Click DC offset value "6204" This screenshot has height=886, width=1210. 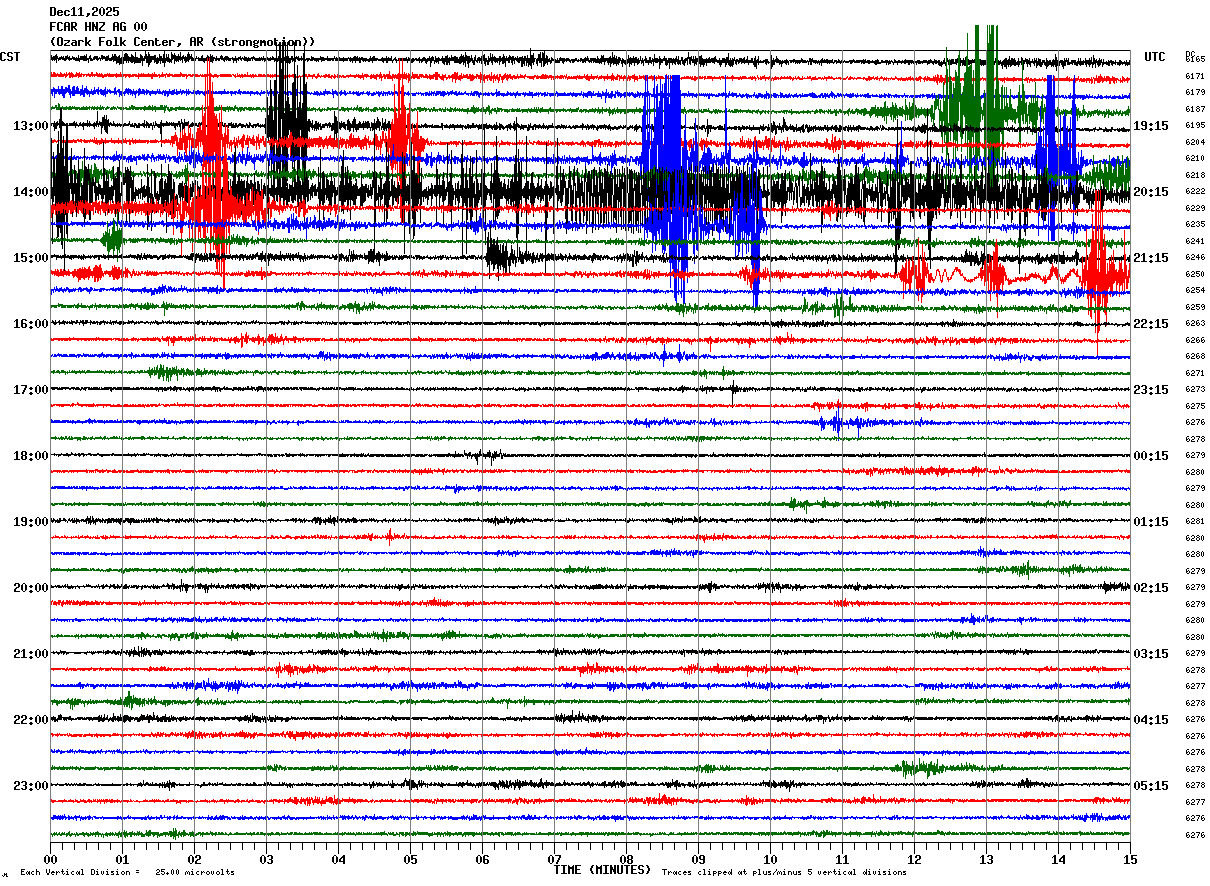(1195, 142)
